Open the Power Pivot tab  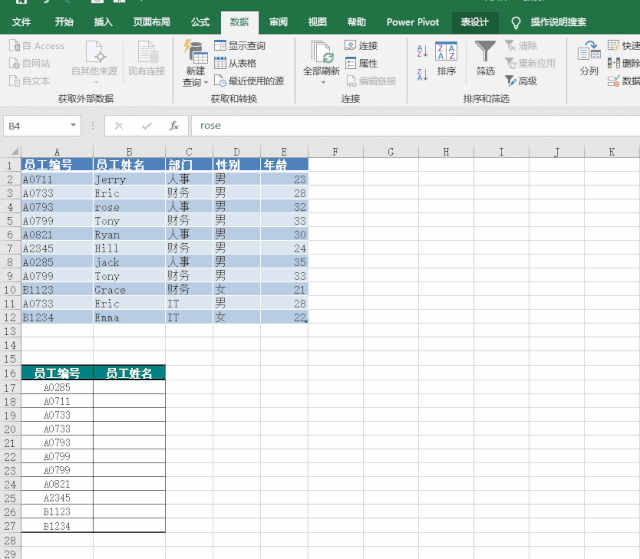413,22
